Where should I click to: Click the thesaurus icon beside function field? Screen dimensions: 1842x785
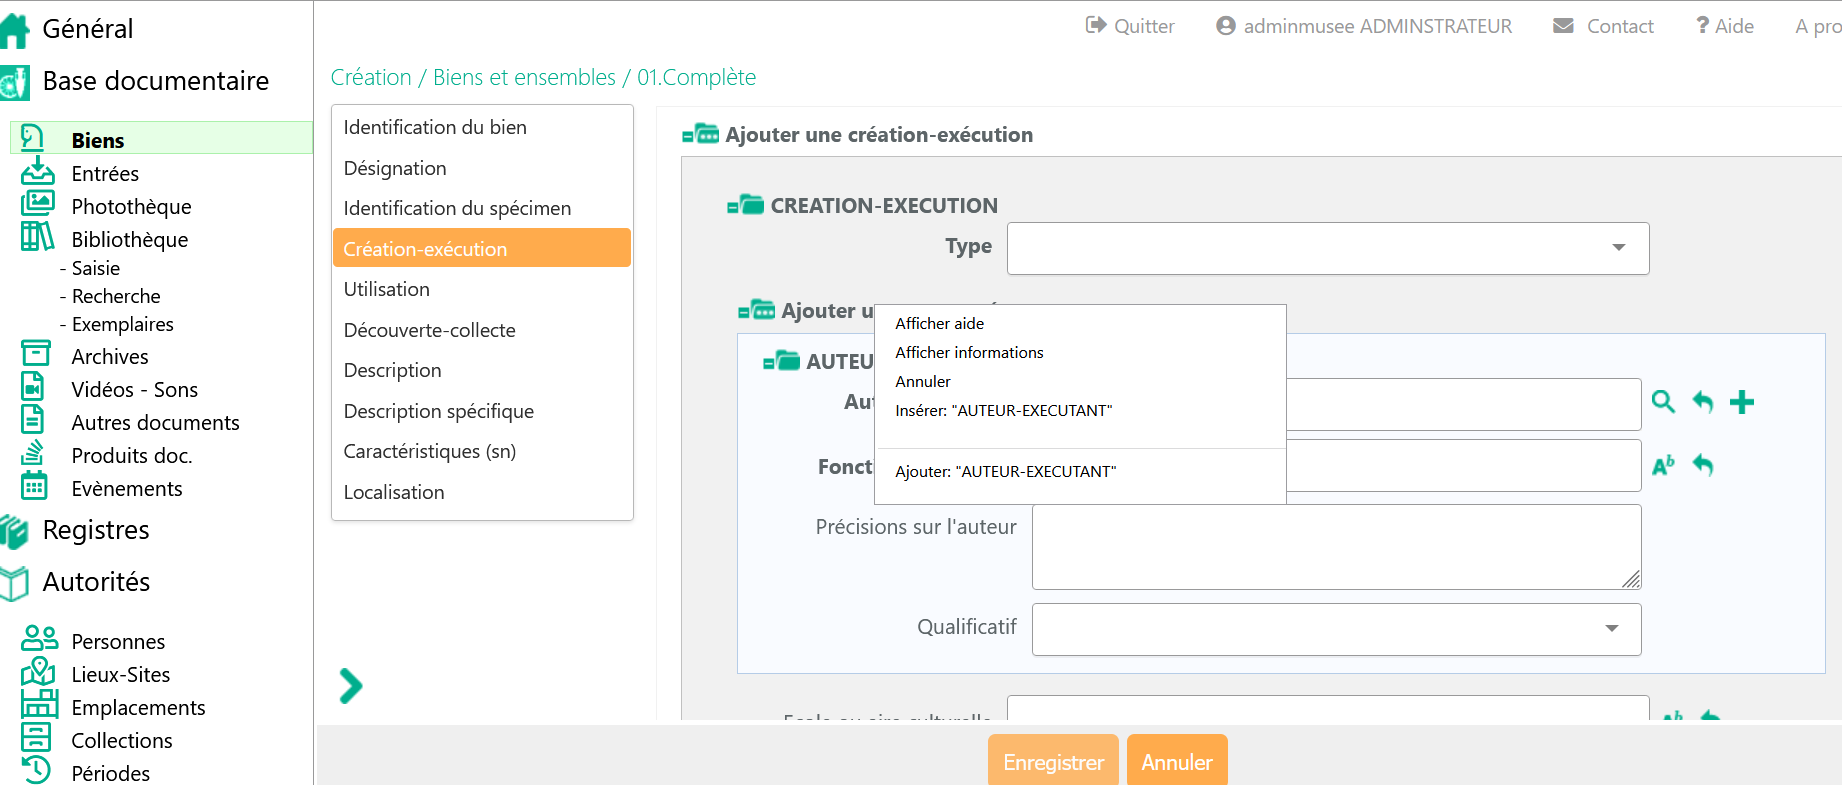(x=1663, y=465)
